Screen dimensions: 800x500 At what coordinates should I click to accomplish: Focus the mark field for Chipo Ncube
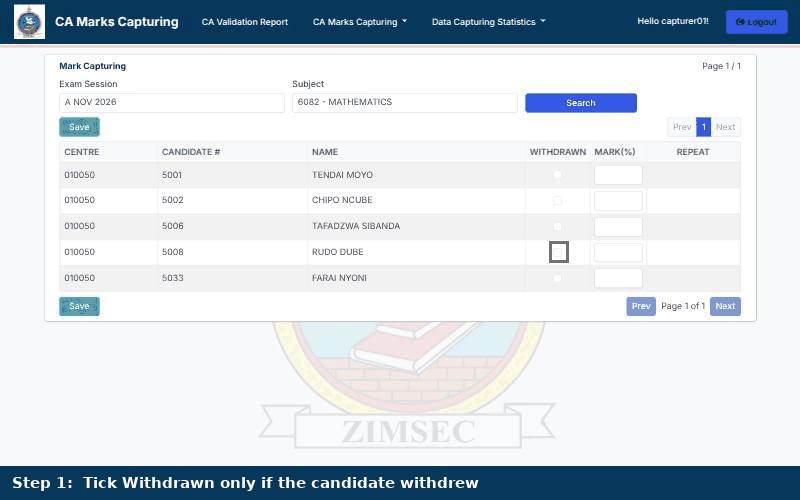[618, 201]
